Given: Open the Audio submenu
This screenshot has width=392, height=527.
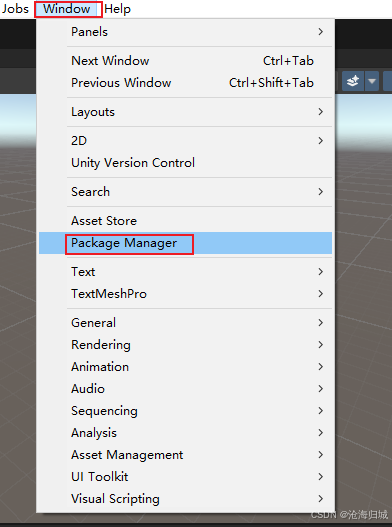Looking at the screenshot, I should [x=185, y=389].
